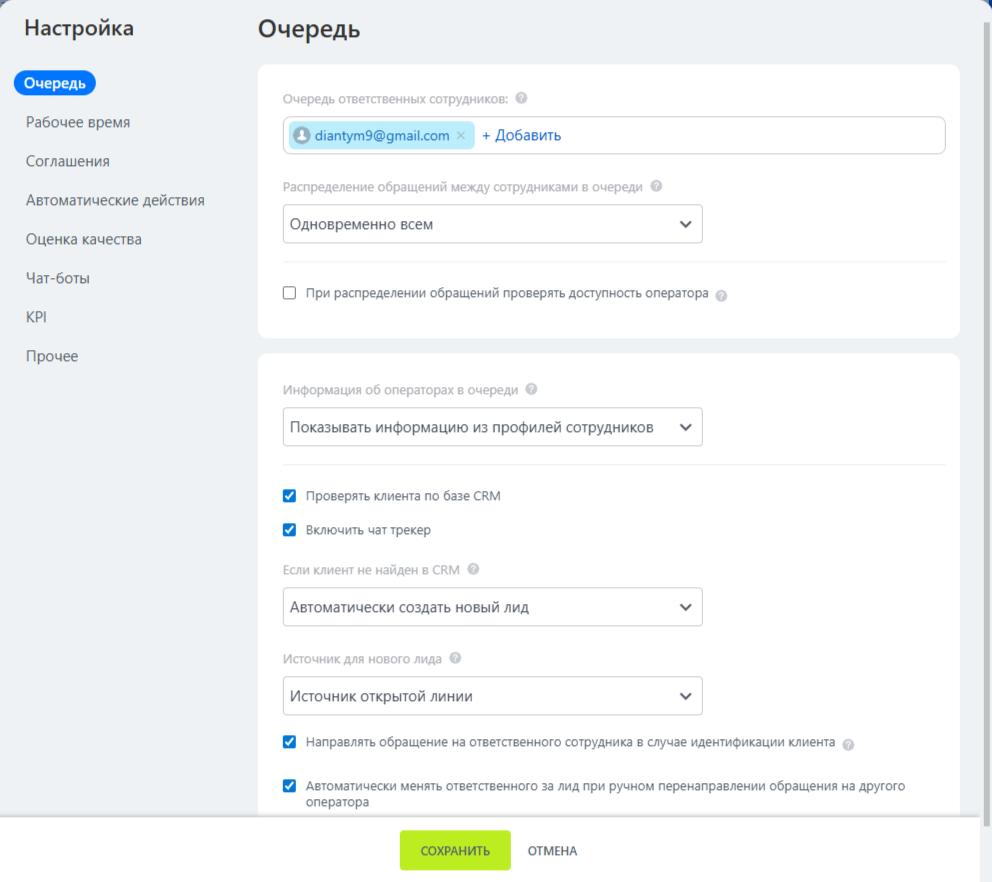
Task: Click help icon after "в случае идентификации клиента"
Action: pyautogui.click(x=848, y=744)
